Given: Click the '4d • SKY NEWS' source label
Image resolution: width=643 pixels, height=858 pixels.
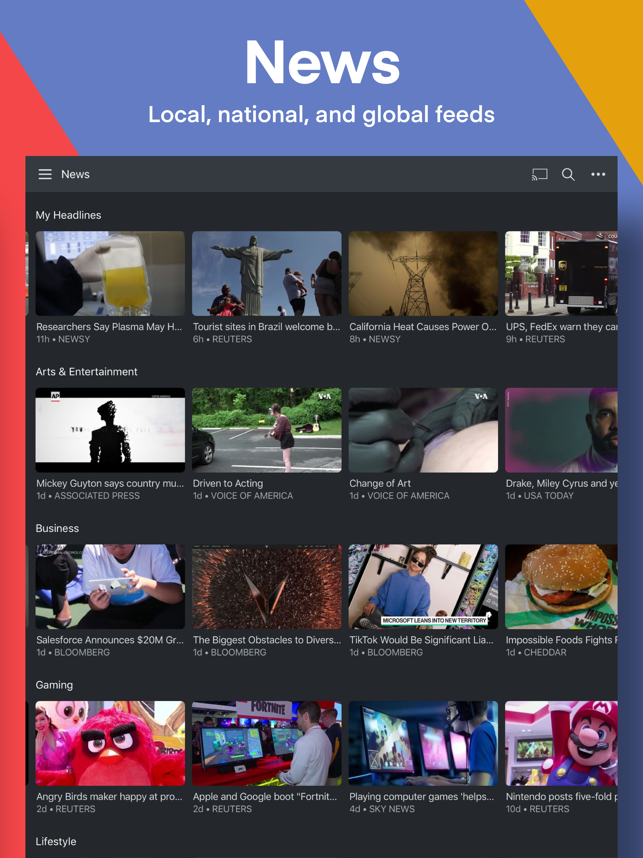Looking at the screenshot, I should [x=382, y=808].
